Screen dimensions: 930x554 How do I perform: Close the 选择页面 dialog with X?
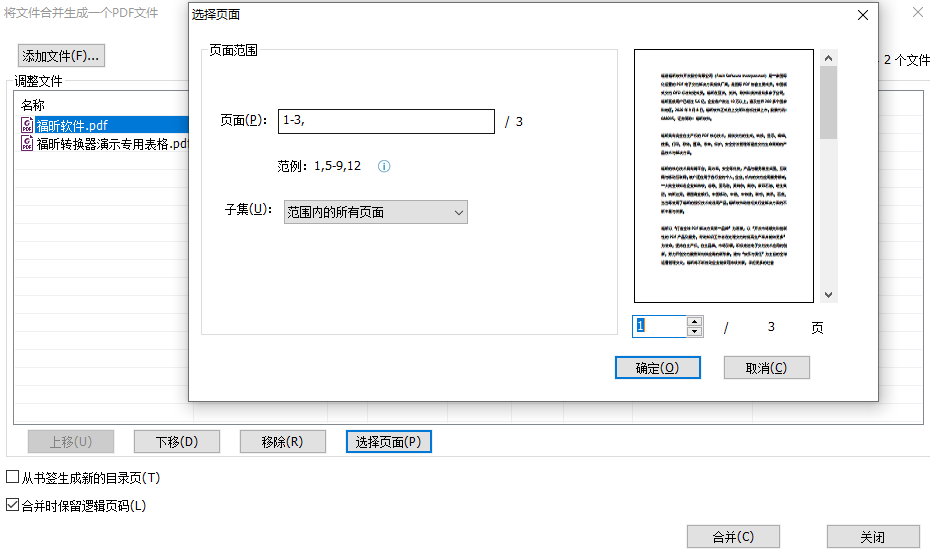[x=863, y=15]
